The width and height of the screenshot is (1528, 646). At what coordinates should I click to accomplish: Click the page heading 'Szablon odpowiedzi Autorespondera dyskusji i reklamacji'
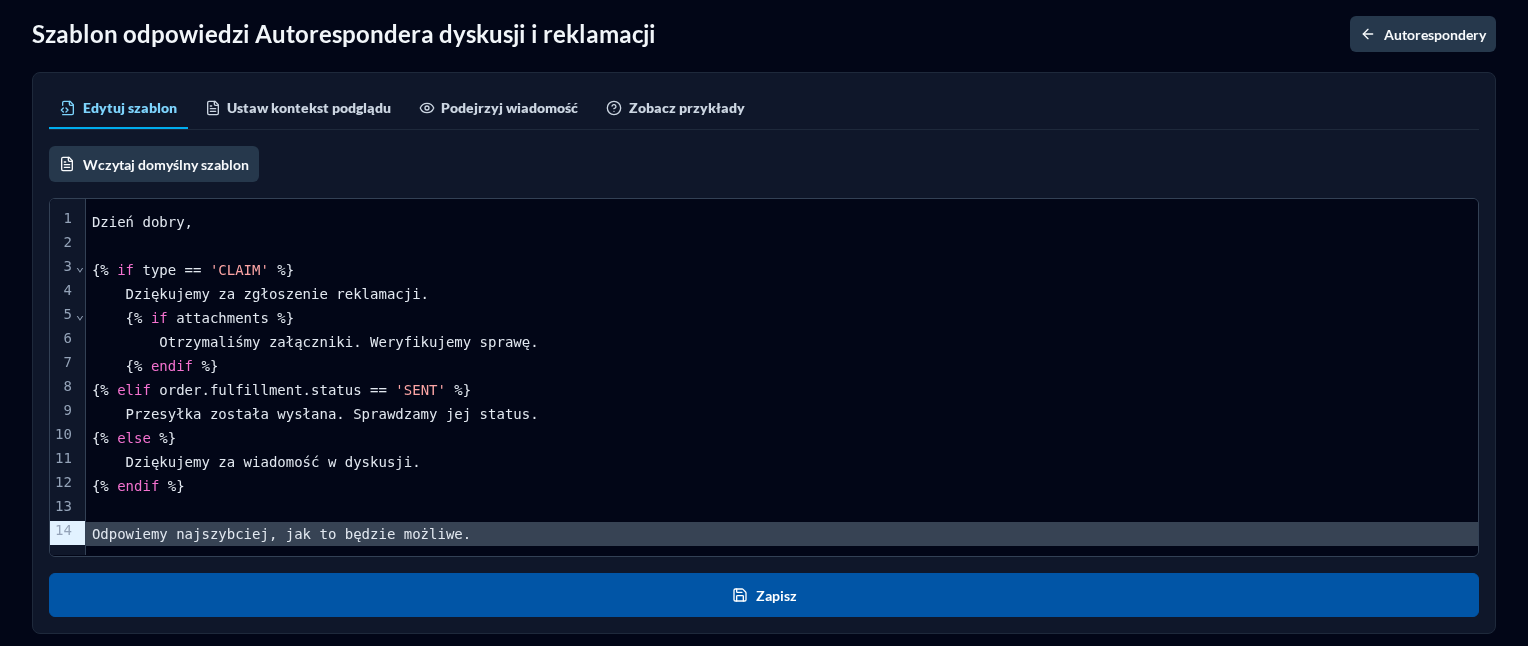(x=344, y=34)
